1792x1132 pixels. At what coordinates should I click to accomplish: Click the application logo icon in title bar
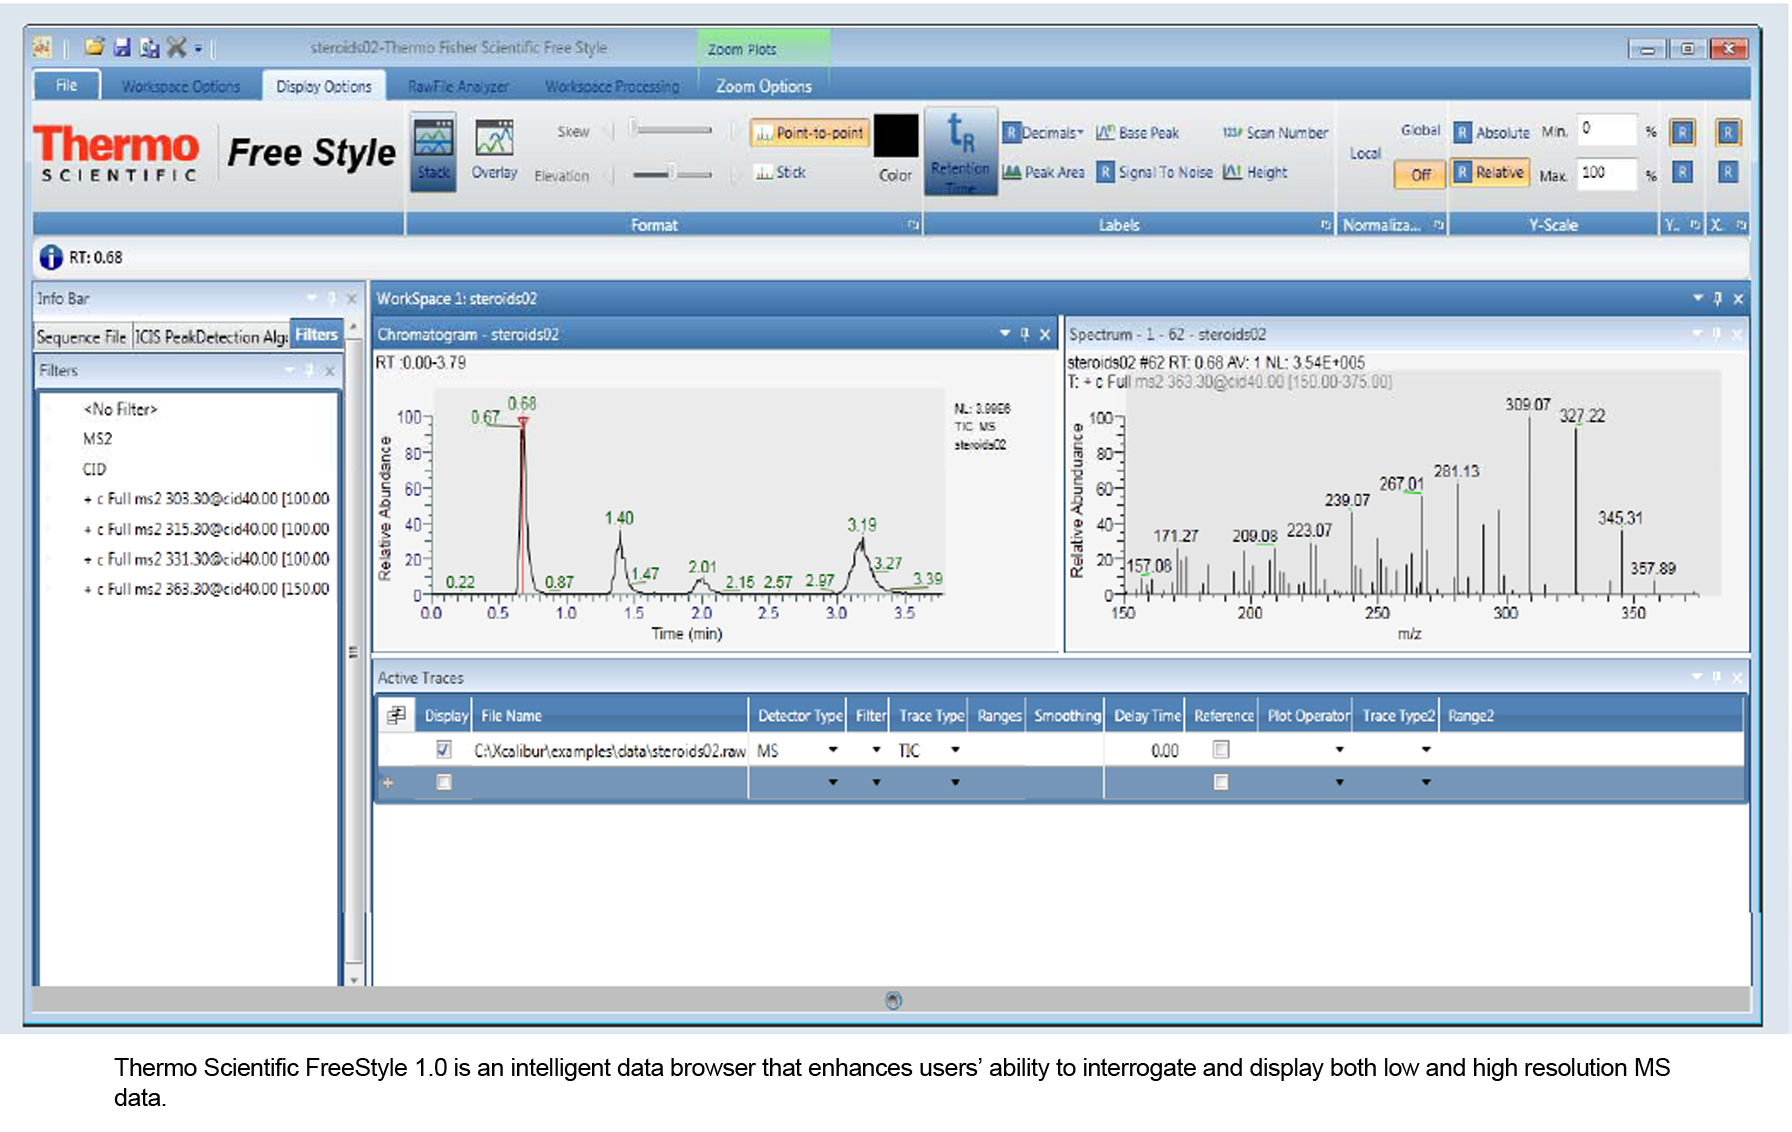coord(42,47)
